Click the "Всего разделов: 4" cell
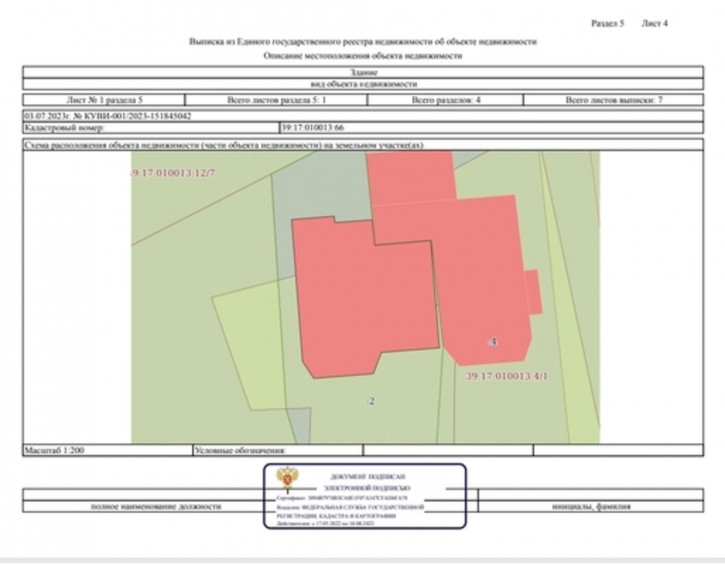This screenshot has height=565, width=725. (446, 101)
